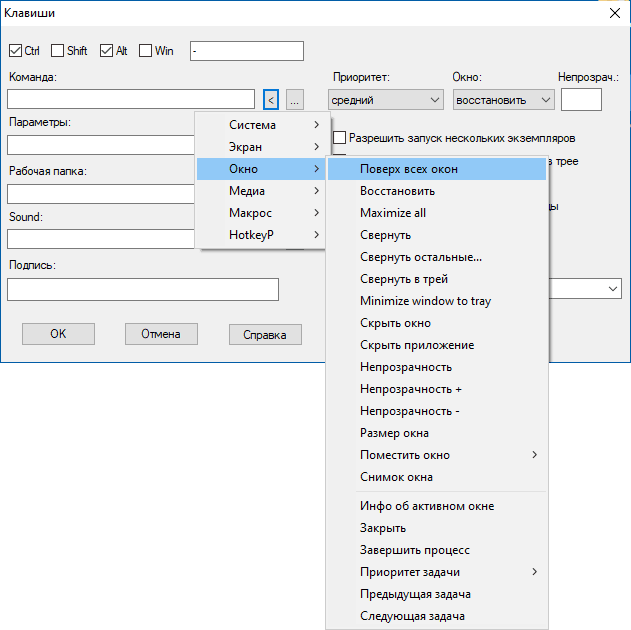Expand the Медиа submenu
Screen dimensions: 631x630
coord(261,191)
